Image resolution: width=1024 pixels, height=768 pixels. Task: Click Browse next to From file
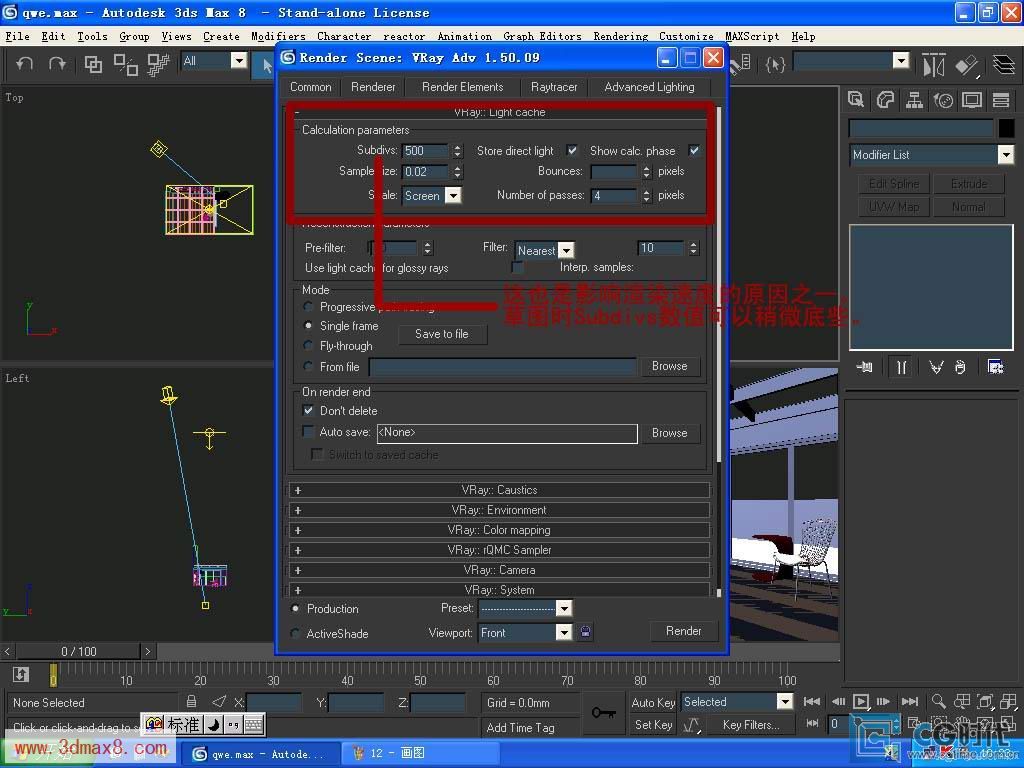click(x=669, y=366)
